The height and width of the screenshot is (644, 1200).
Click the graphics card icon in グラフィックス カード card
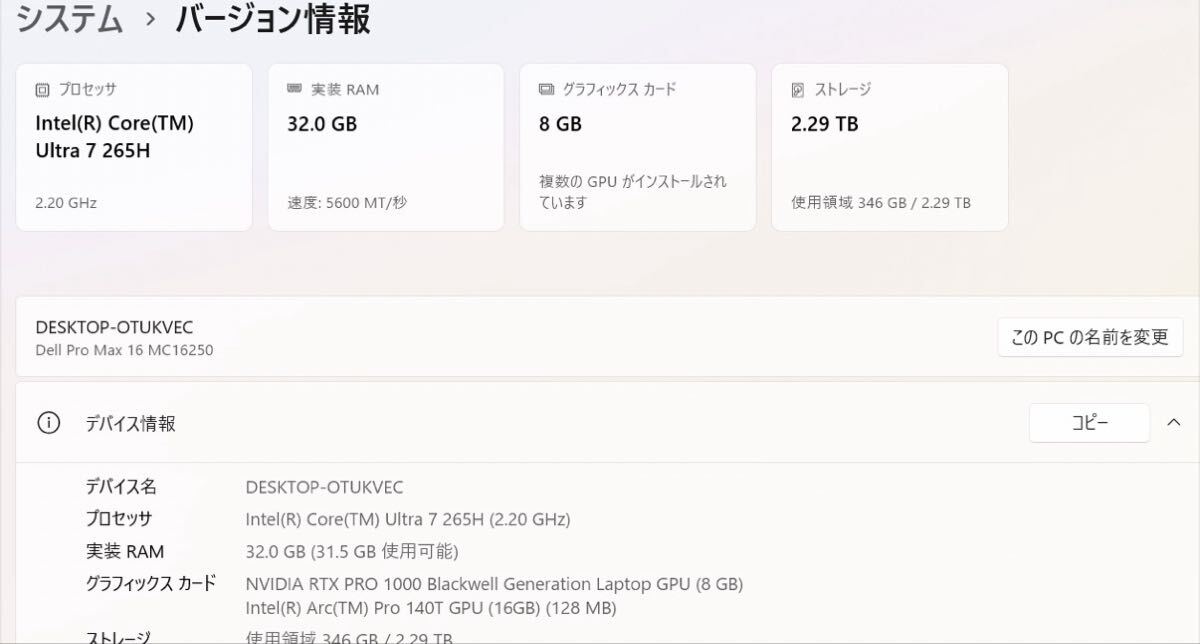click(546, 90)
